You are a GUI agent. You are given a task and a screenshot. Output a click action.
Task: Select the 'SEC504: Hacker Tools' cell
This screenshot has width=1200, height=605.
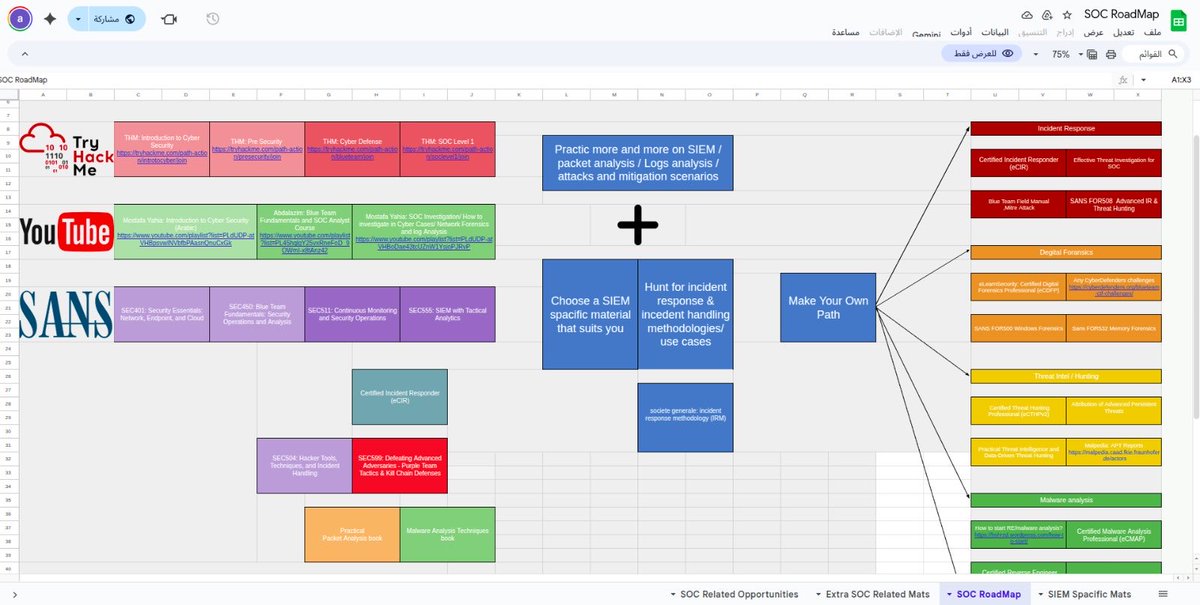[x=304, y=465]
